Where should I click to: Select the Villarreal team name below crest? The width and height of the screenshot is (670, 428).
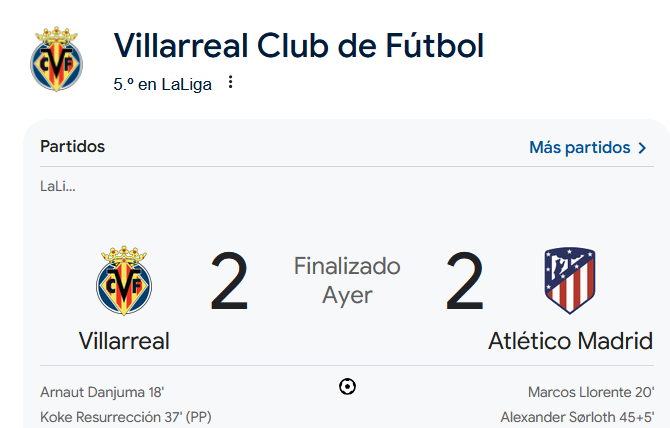(124, 341)
